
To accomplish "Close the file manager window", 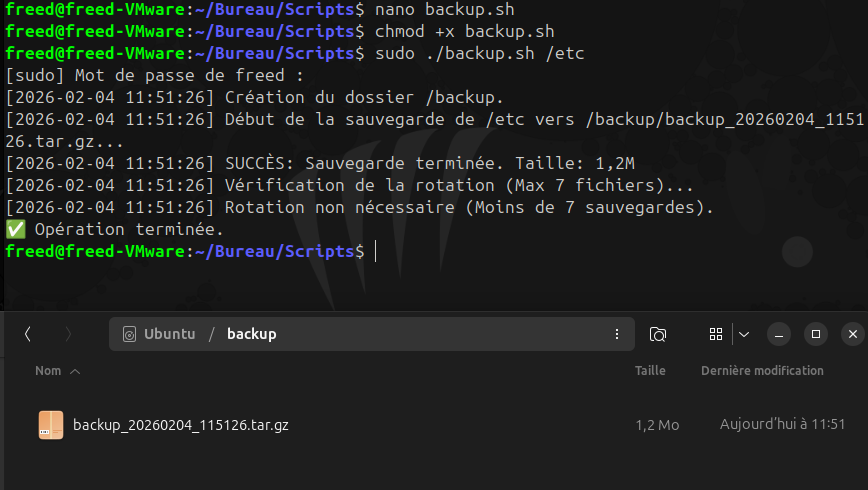I will tap(852, 334).
